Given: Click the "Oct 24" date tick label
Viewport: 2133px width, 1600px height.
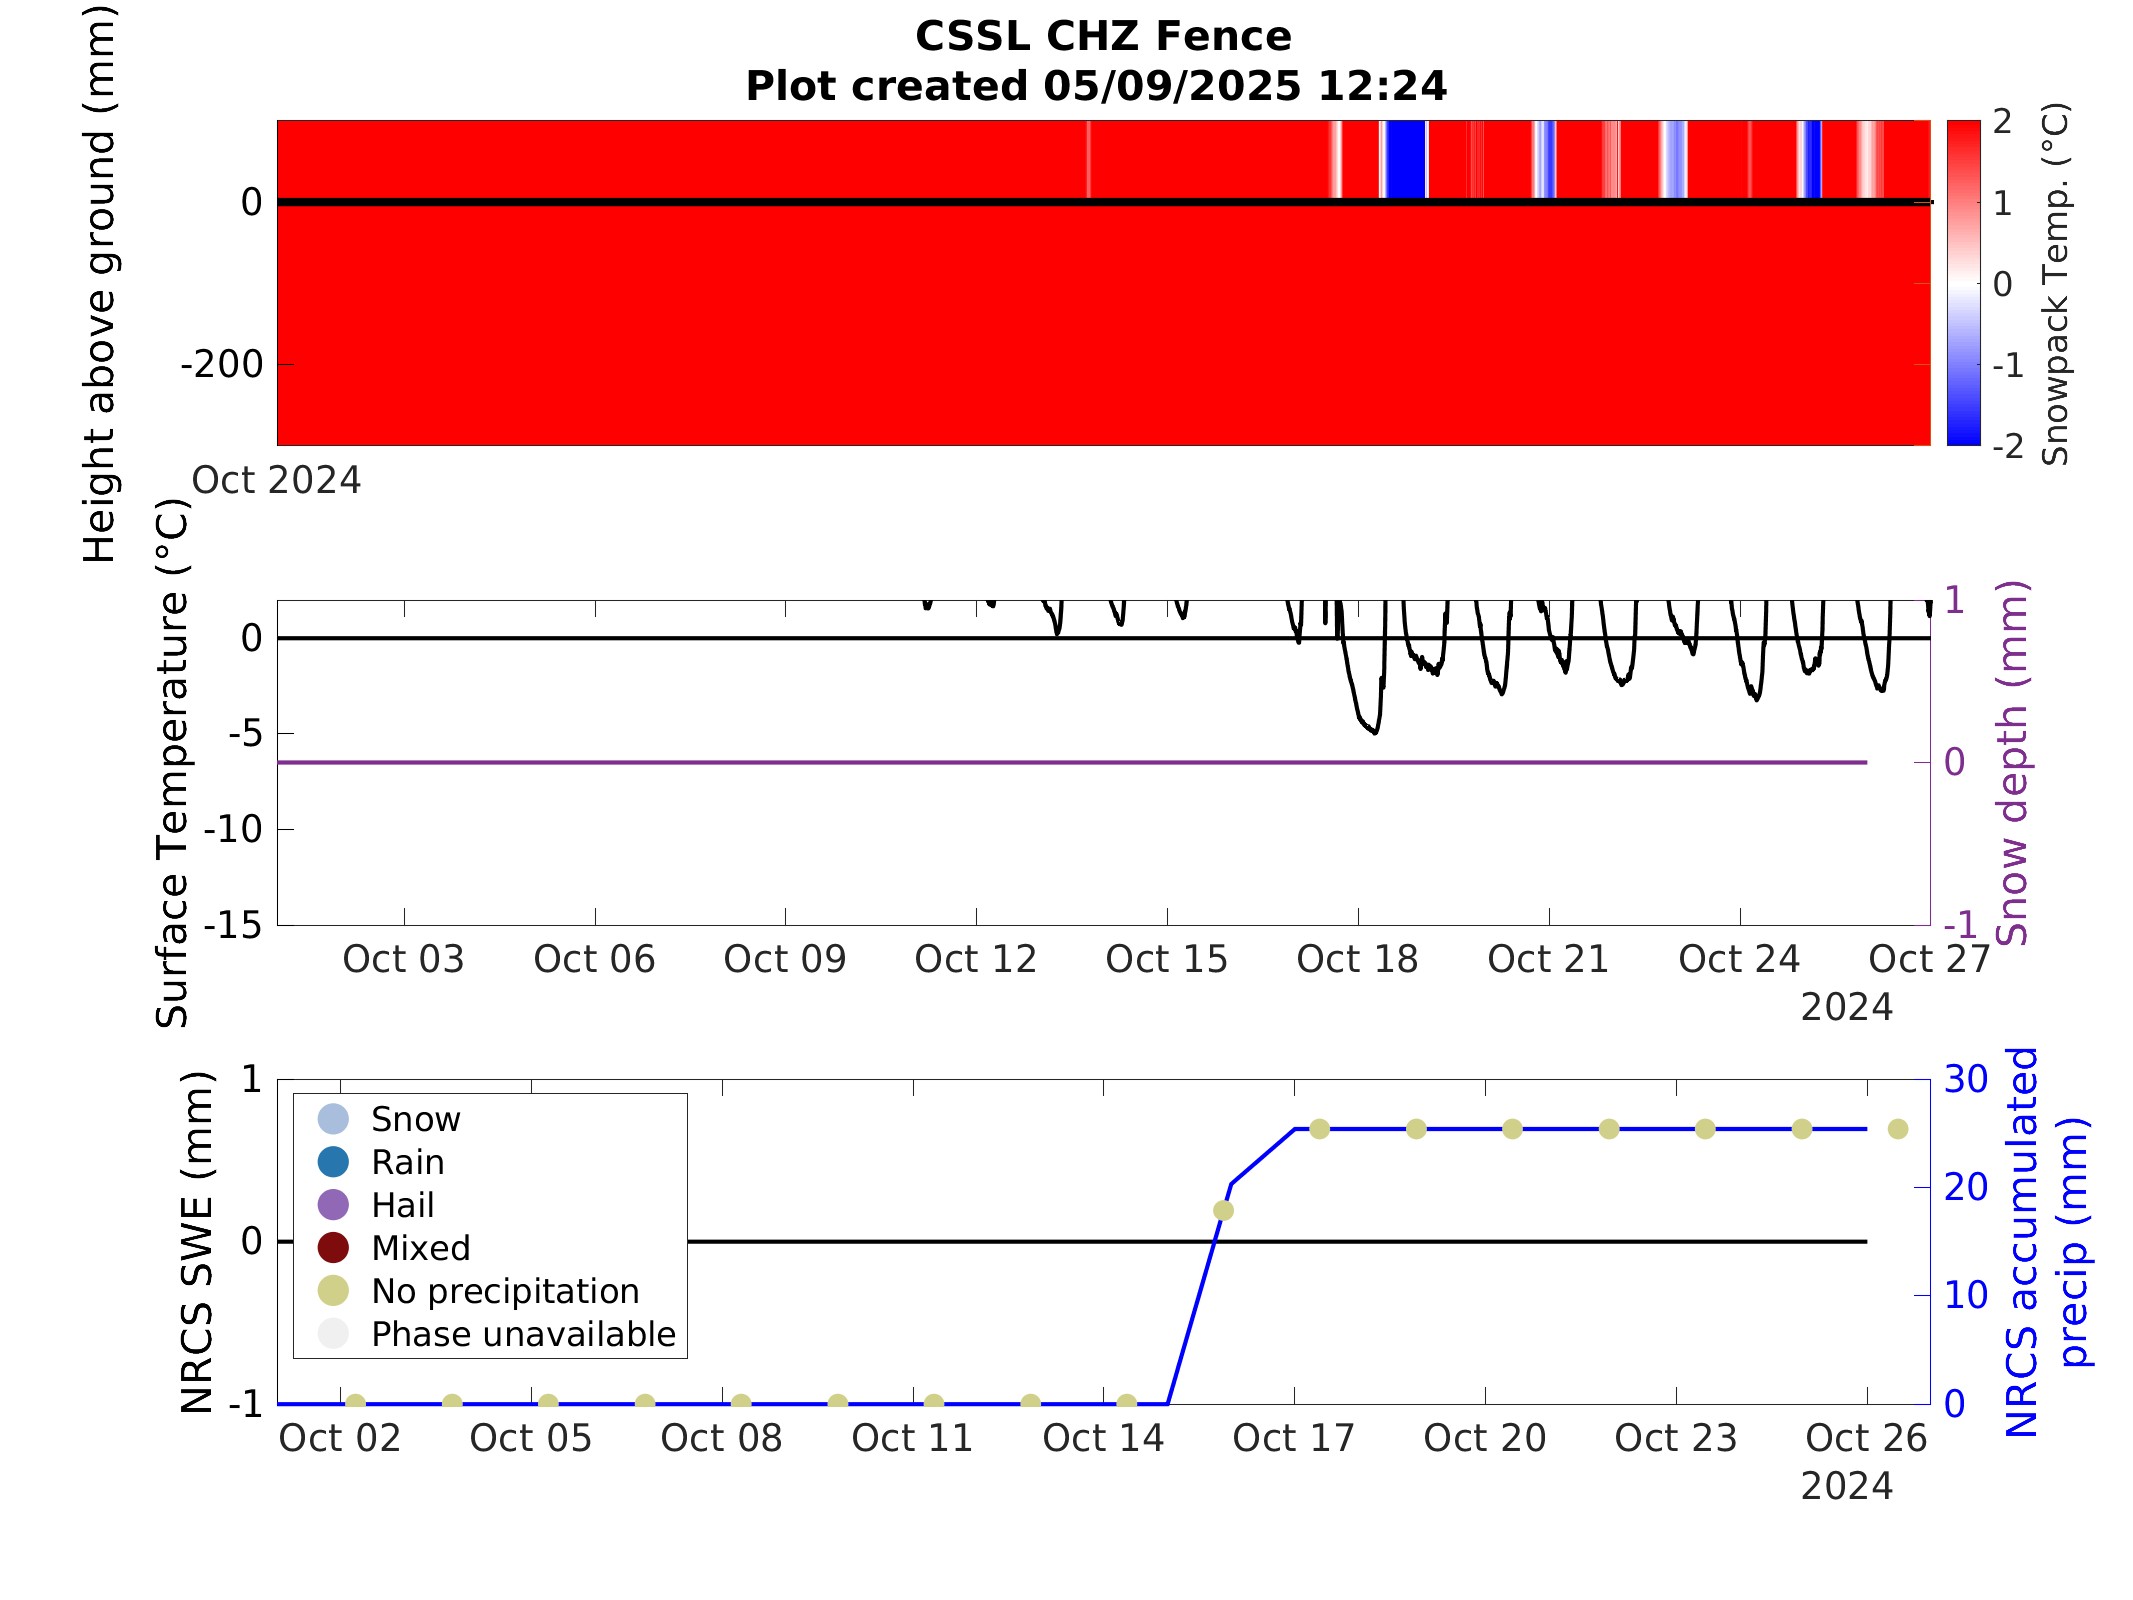Looking at the screenshot, I should (x=1740, y=959).
